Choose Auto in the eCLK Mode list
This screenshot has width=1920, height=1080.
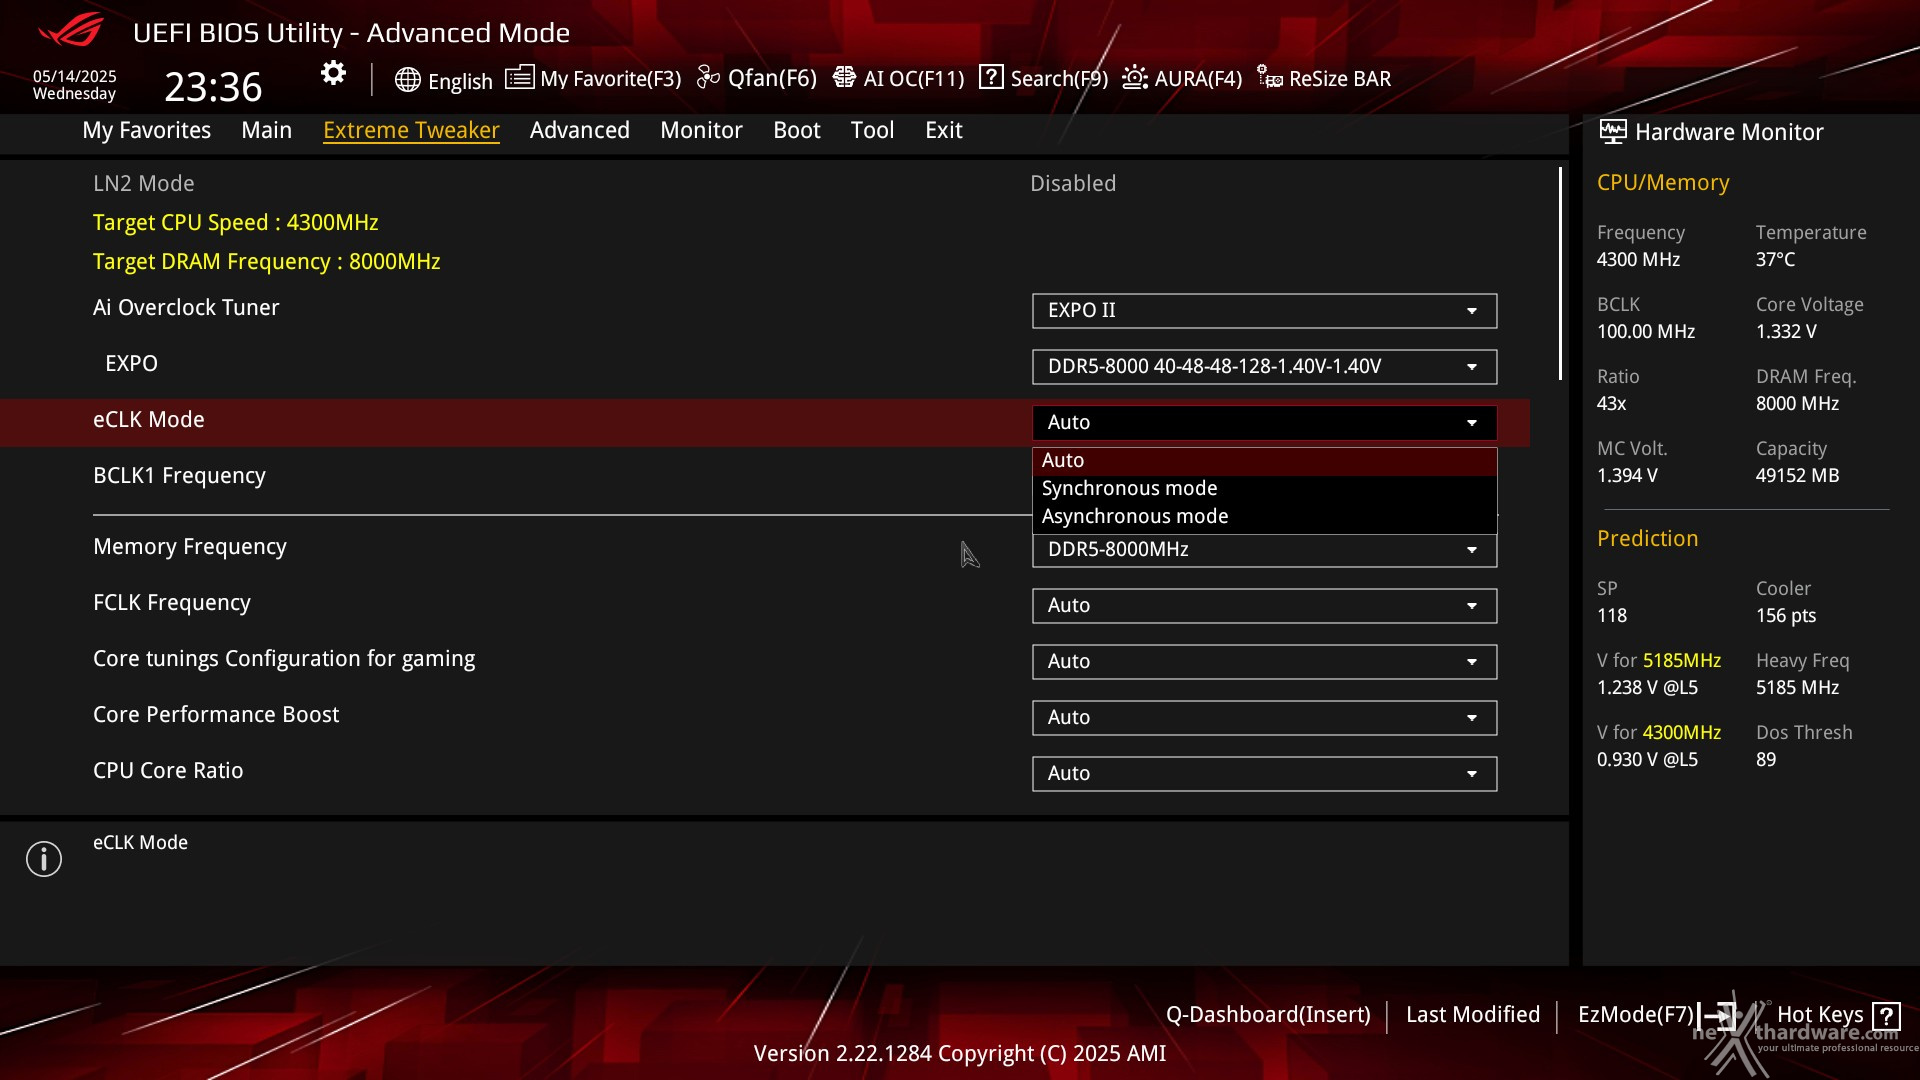click(x=1264, y=461)
